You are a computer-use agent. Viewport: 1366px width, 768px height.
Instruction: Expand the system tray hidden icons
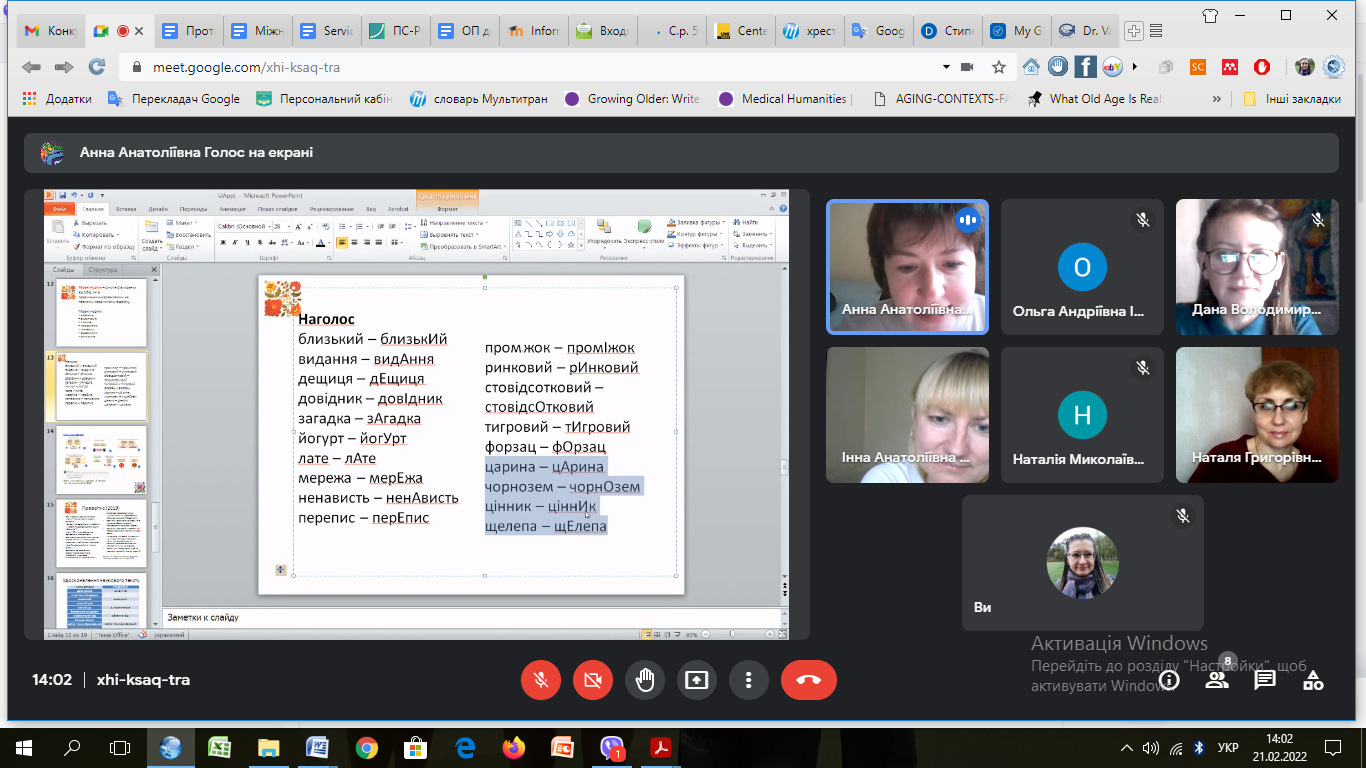coord(1129,748)
